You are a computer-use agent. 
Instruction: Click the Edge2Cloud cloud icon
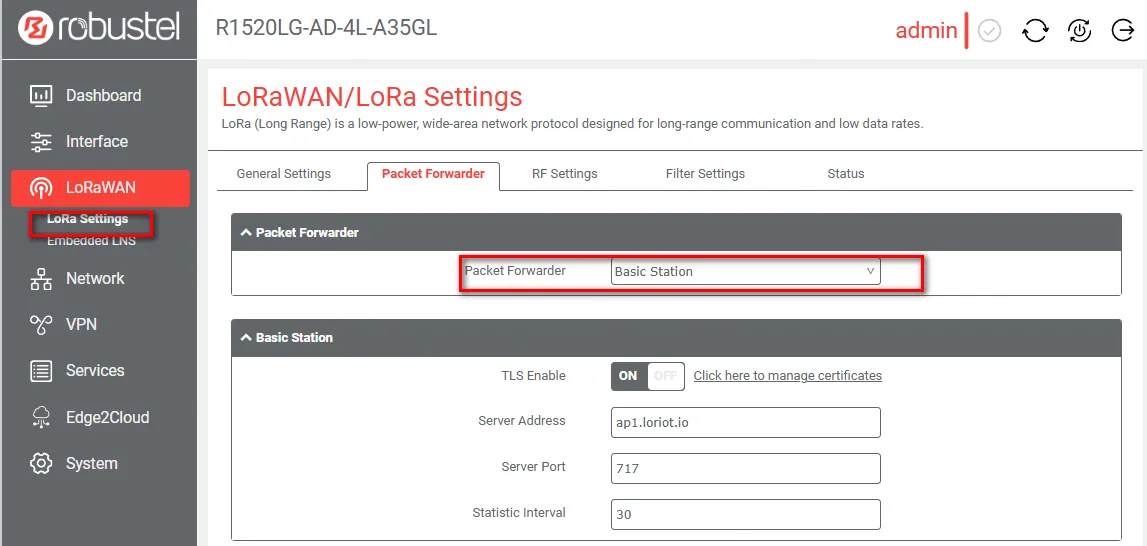click(41, 417)
